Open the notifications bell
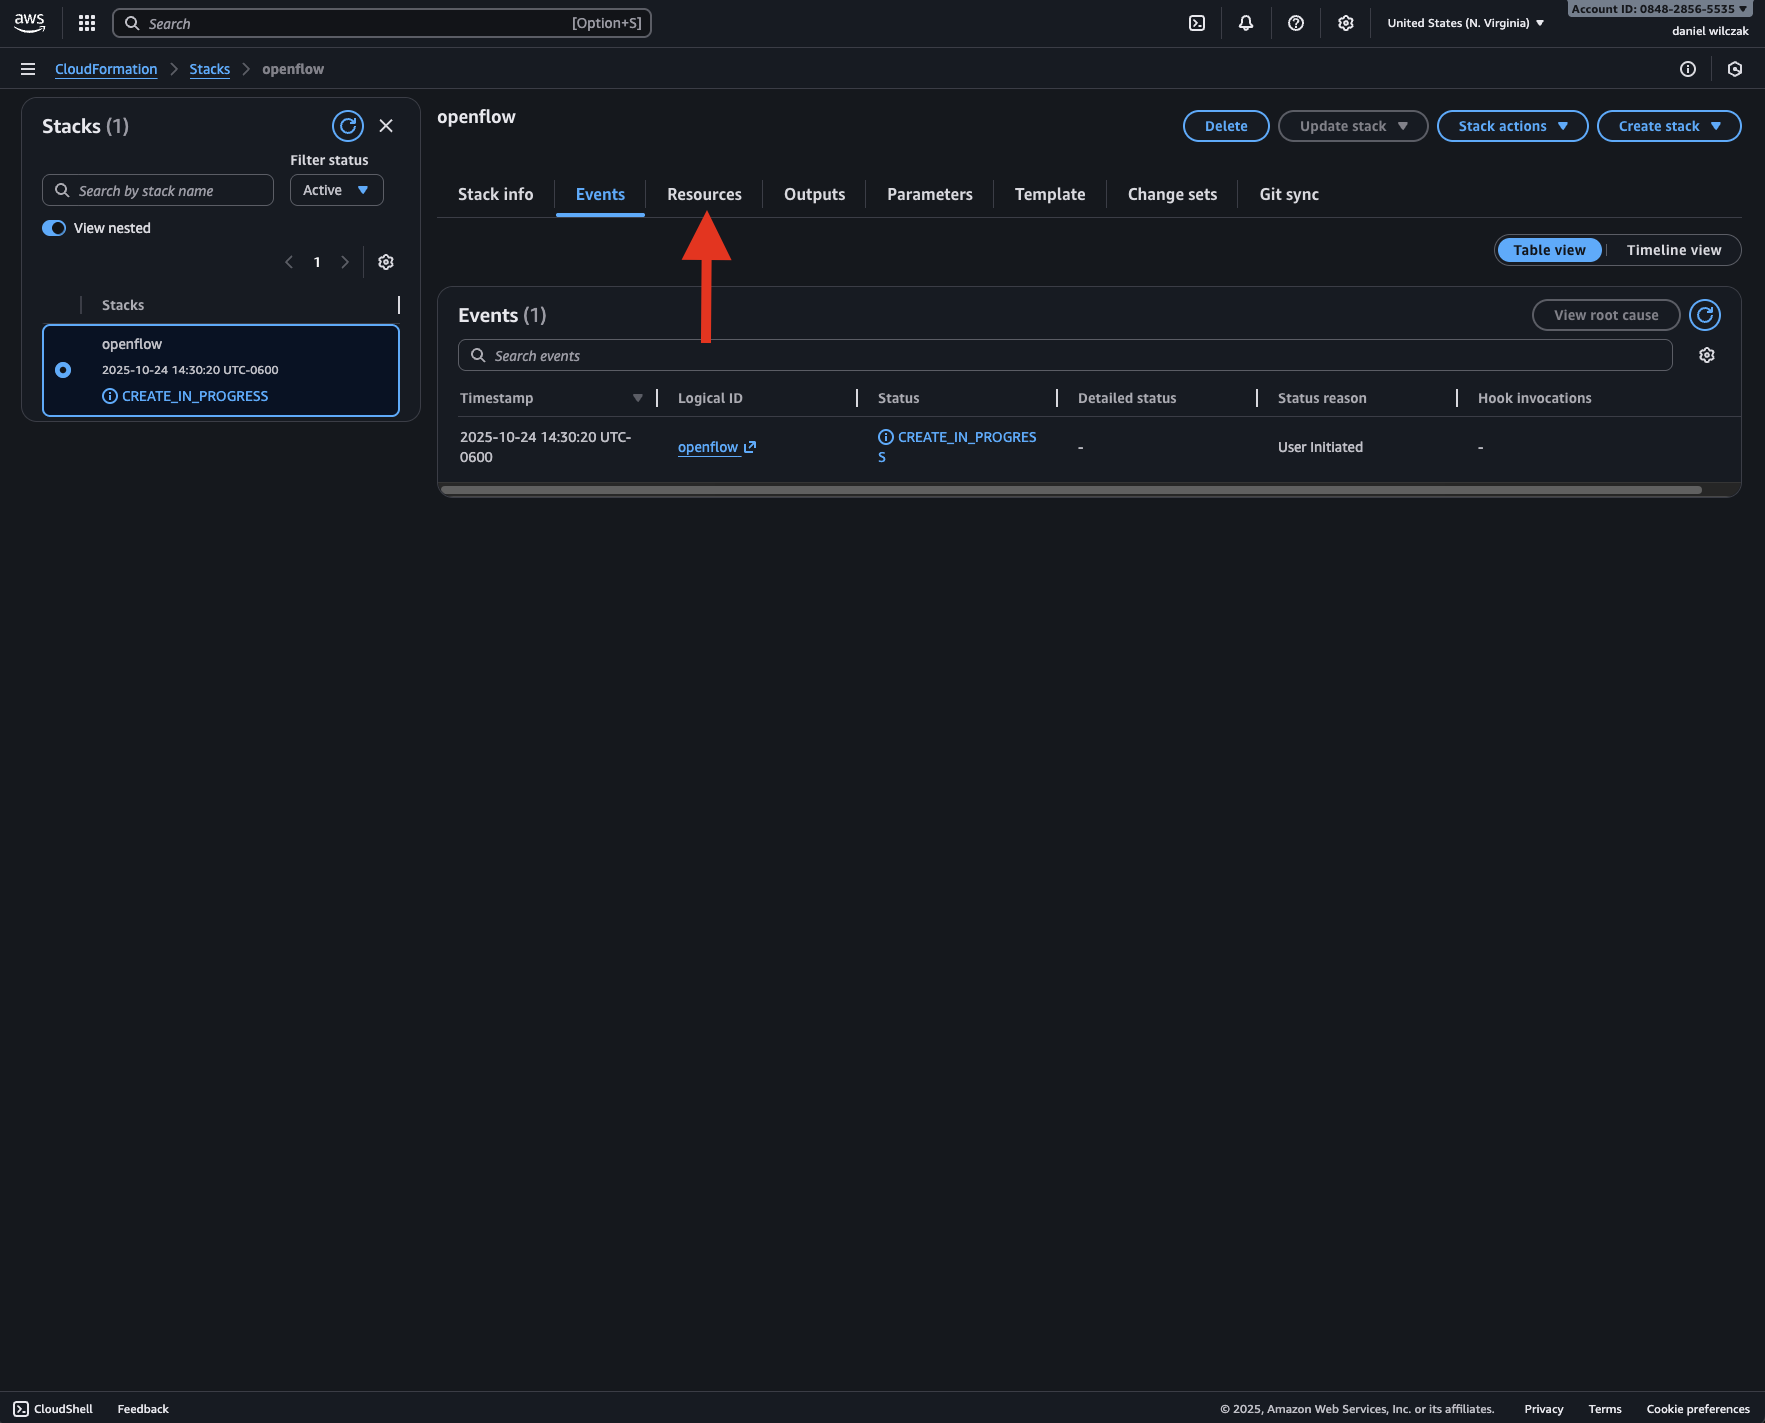Image resolution: width=1765 pixels, height=1423 pixels. (x=1246, y=23)
